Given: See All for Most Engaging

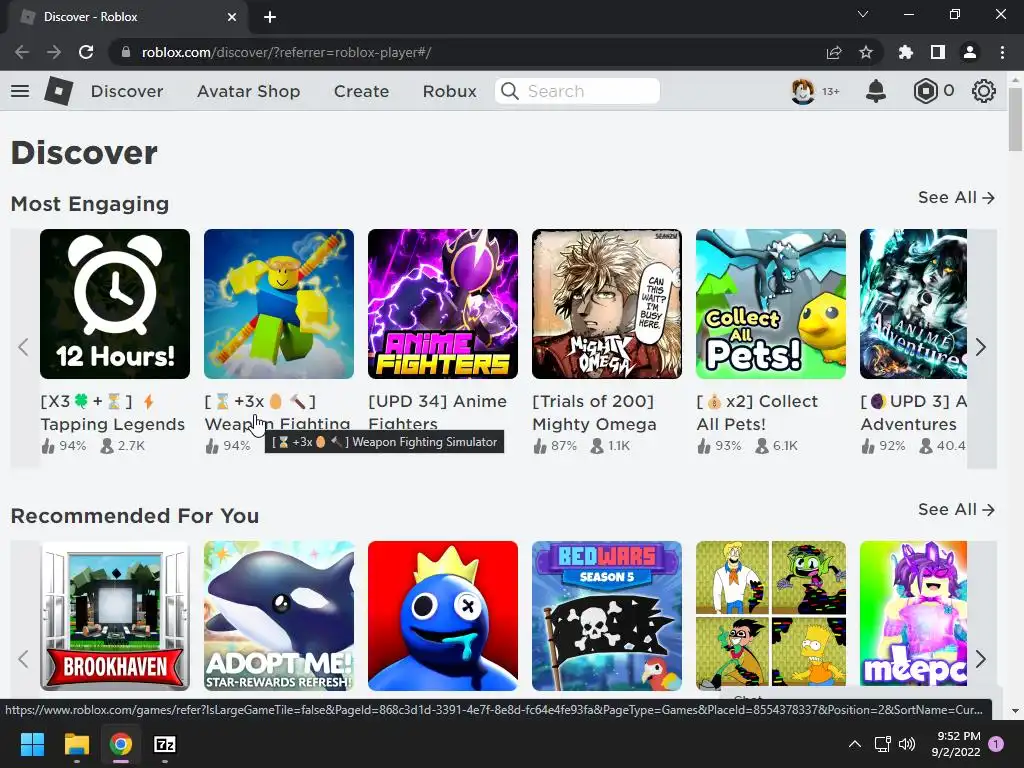Looking at the screenshot, I should point(956,197).
